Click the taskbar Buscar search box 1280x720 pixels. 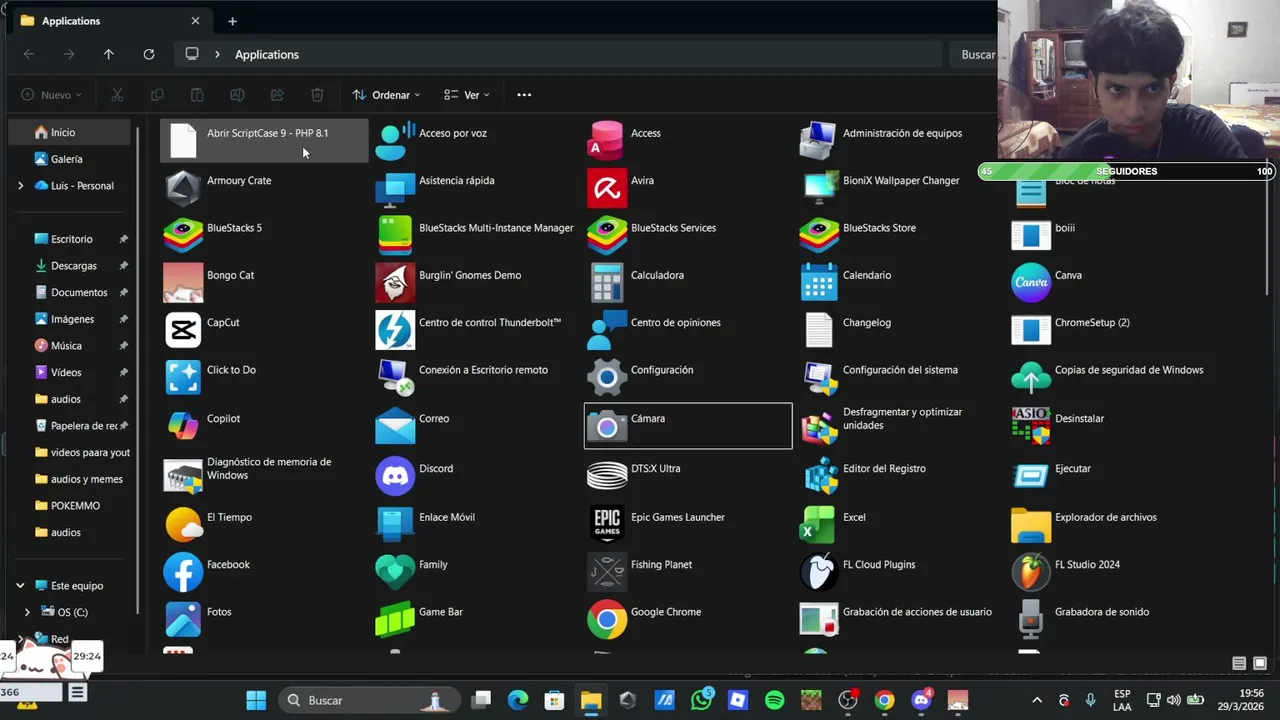(x=368, y=700)
